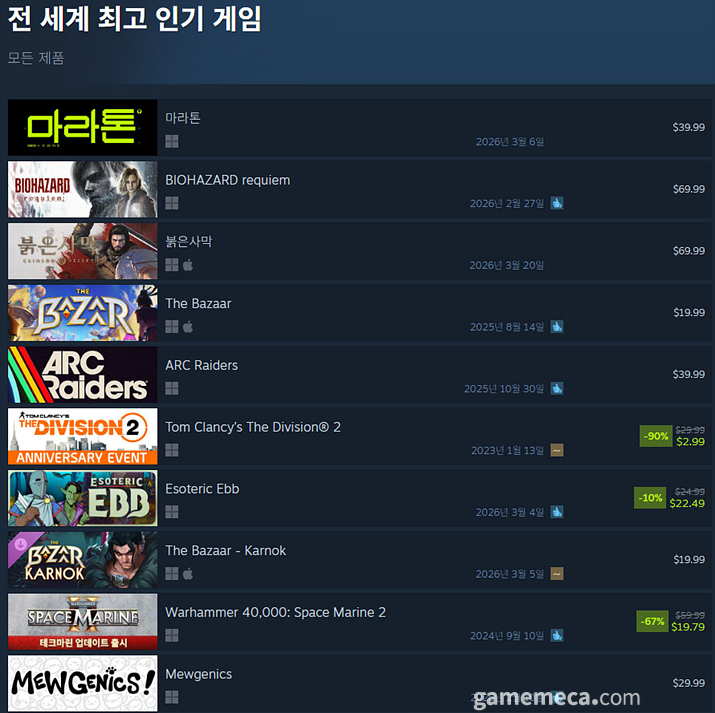Click the -90% discount badge
The width and height of the screenshot is (715, 713).
click(656, 436)
